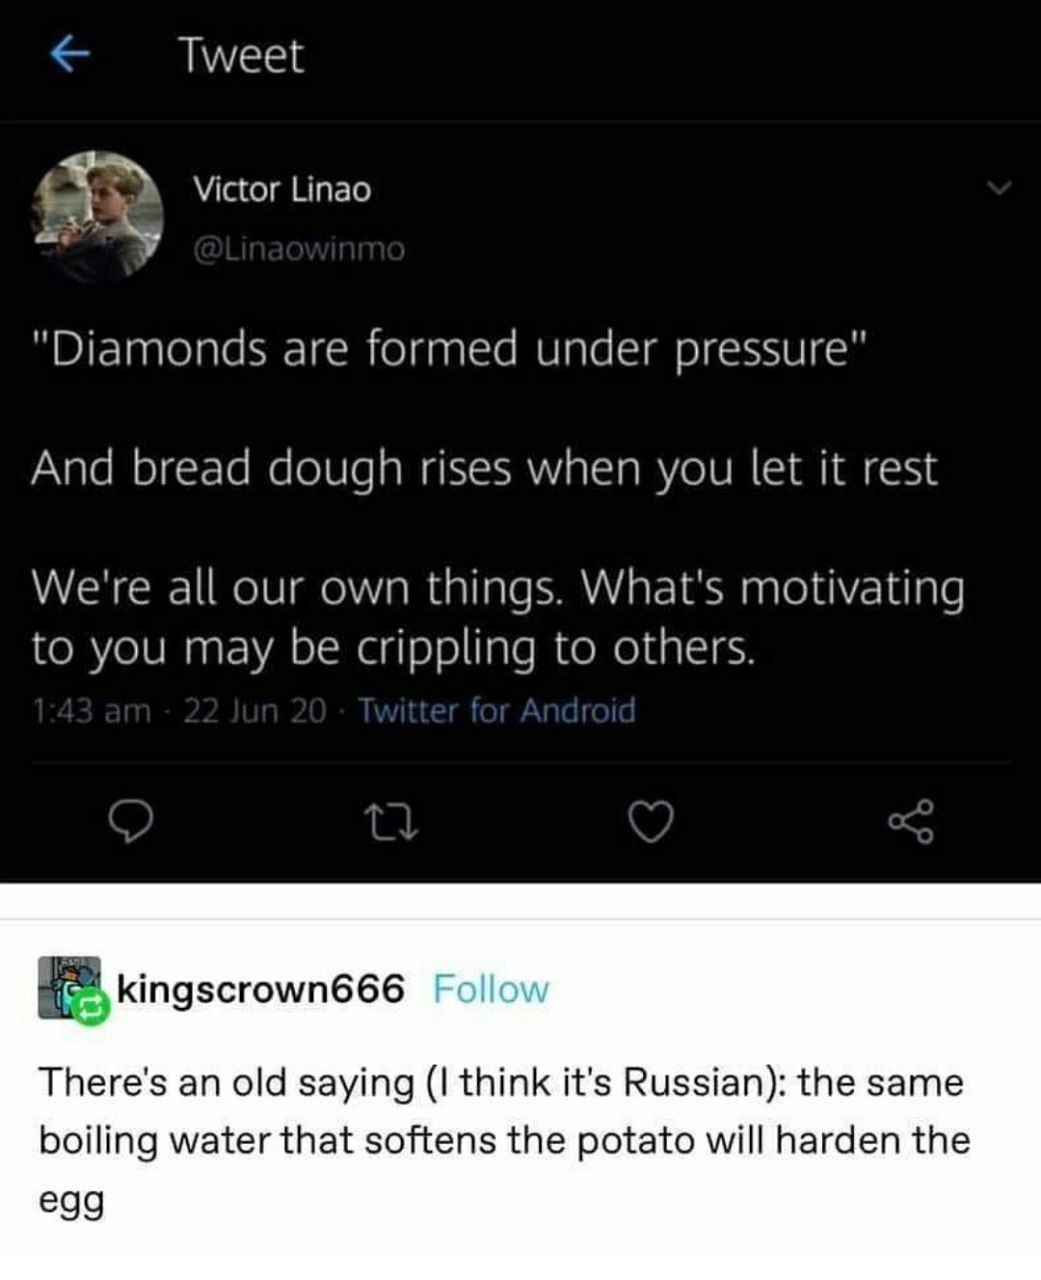Open Victor Linao's profile picture
The height and width of the screenshot is (1280, 1041).
coord(98,215)
